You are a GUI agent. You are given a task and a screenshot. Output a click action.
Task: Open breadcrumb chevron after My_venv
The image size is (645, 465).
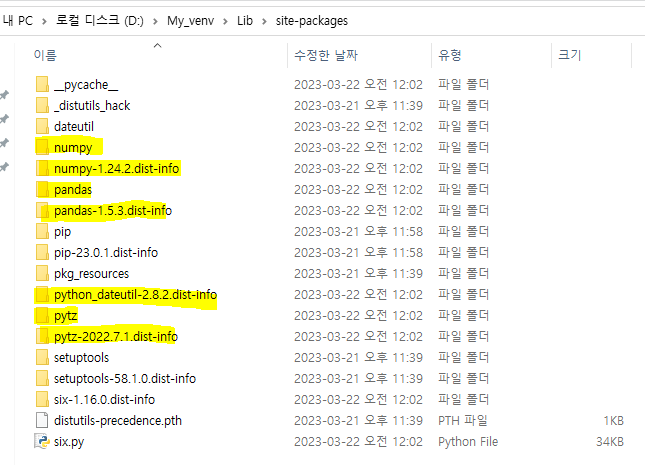tap(225, 21)
